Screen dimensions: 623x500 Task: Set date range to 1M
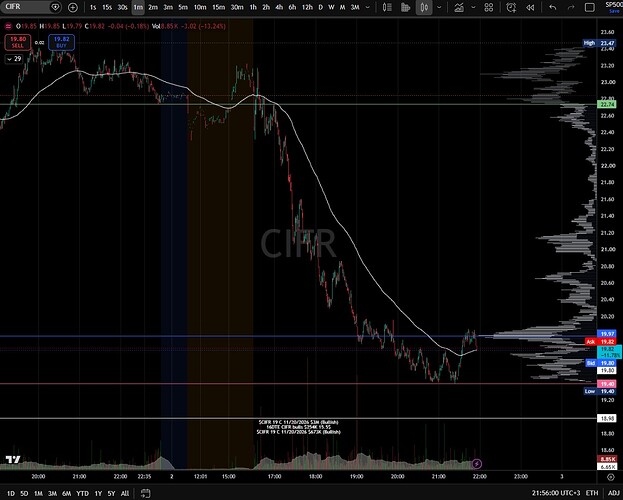coord(38,493)
